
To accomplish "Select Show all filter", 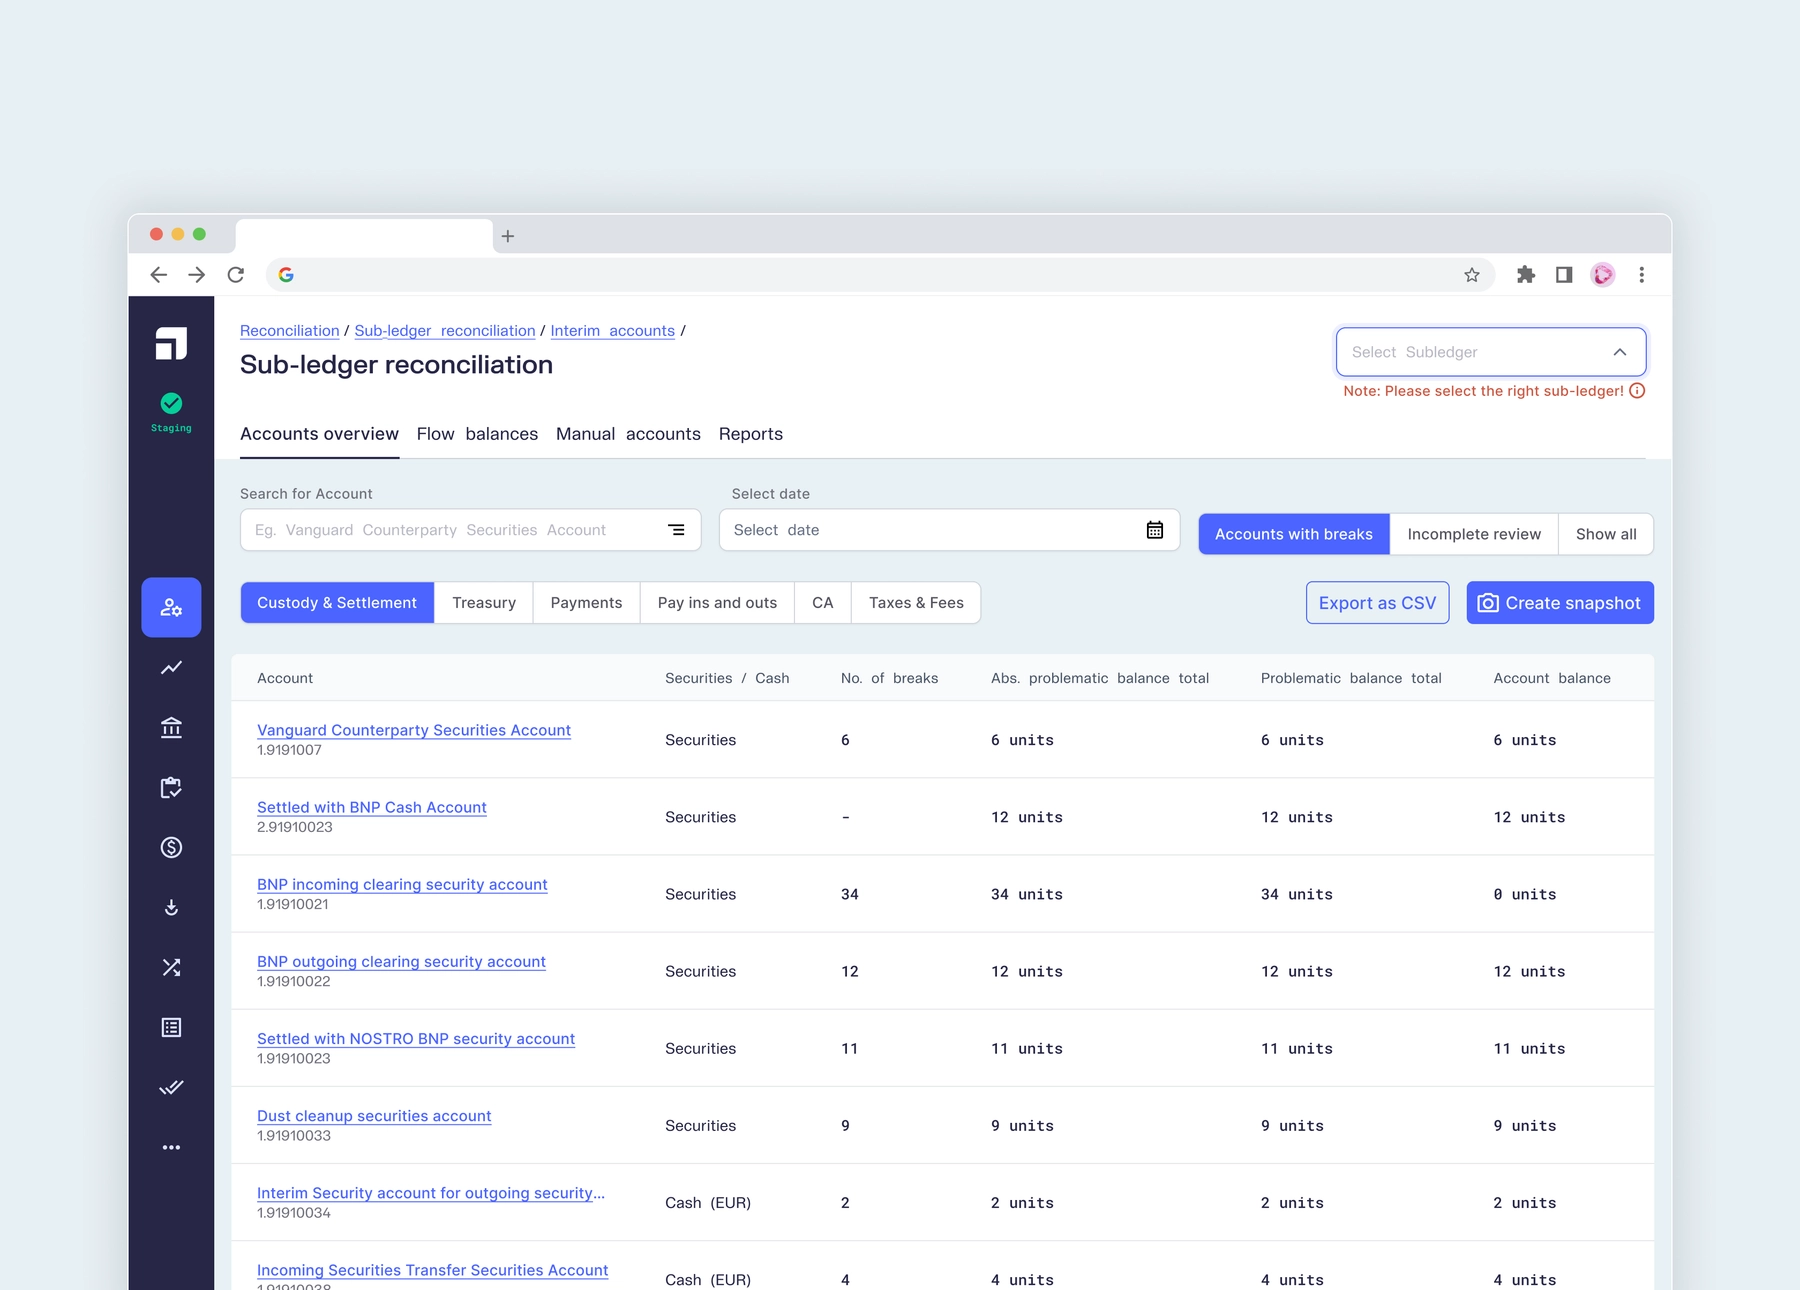I will 1606,534.
